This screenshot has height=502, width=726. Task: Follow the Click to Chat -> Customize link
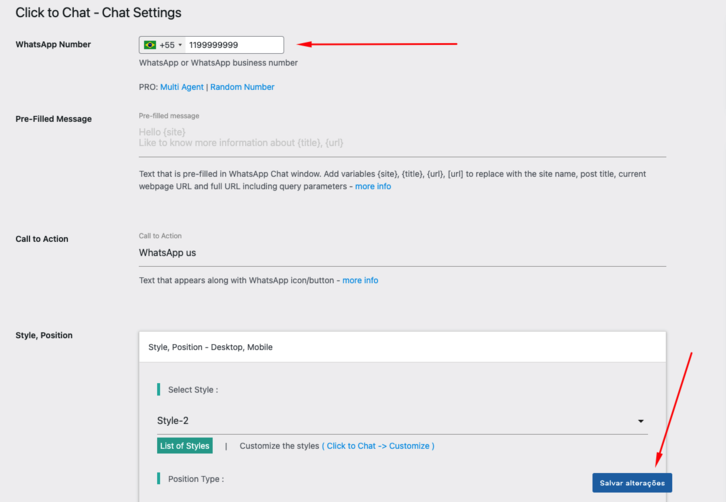tap(378, 446)
